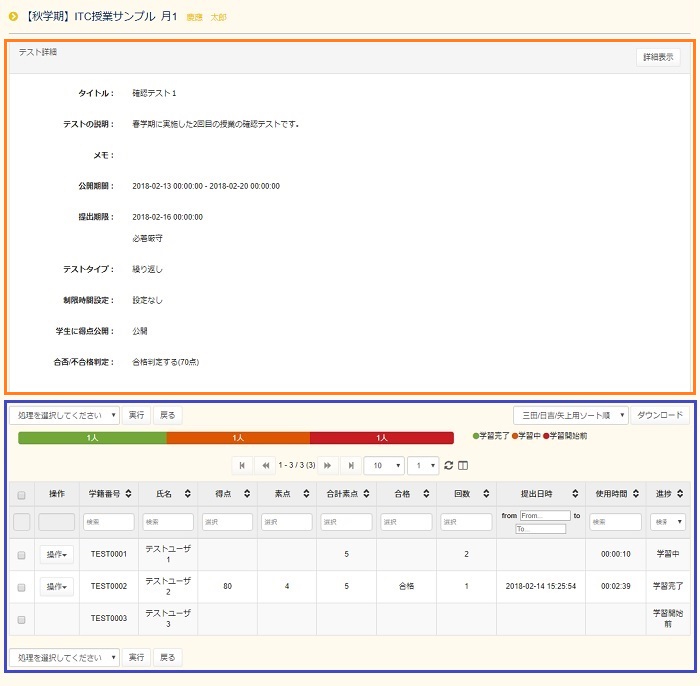Click the 氏名 search input field
The image size is (700, 686).
coord(167,522)
